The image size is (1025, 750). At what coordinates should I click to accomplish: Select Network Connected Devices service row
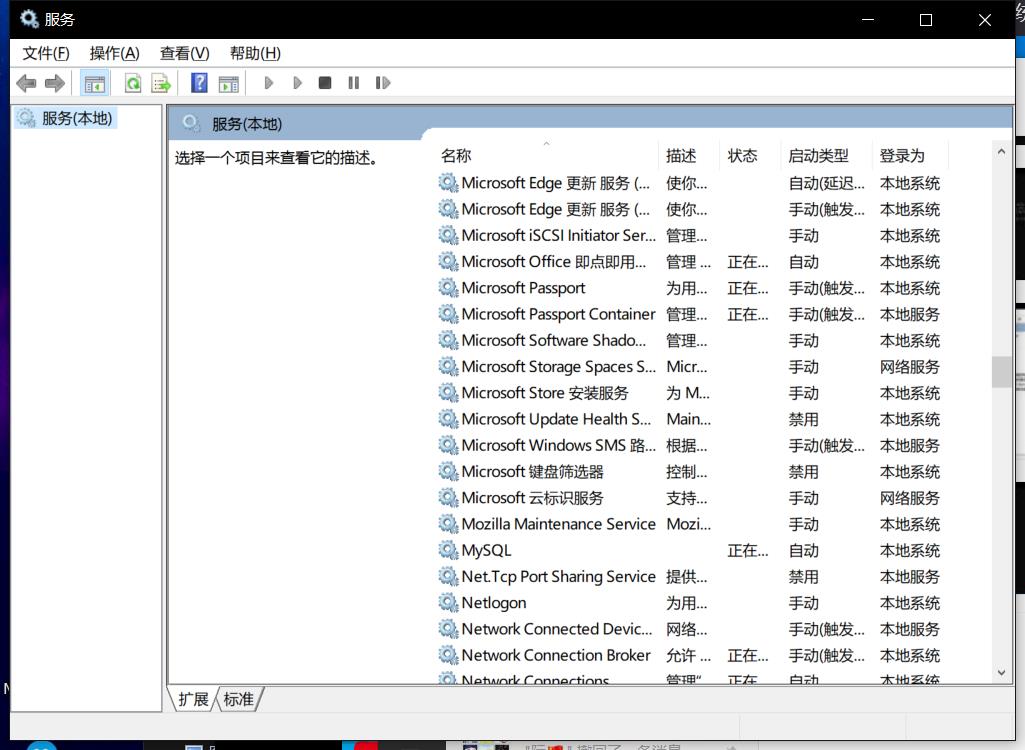(690, 629)
